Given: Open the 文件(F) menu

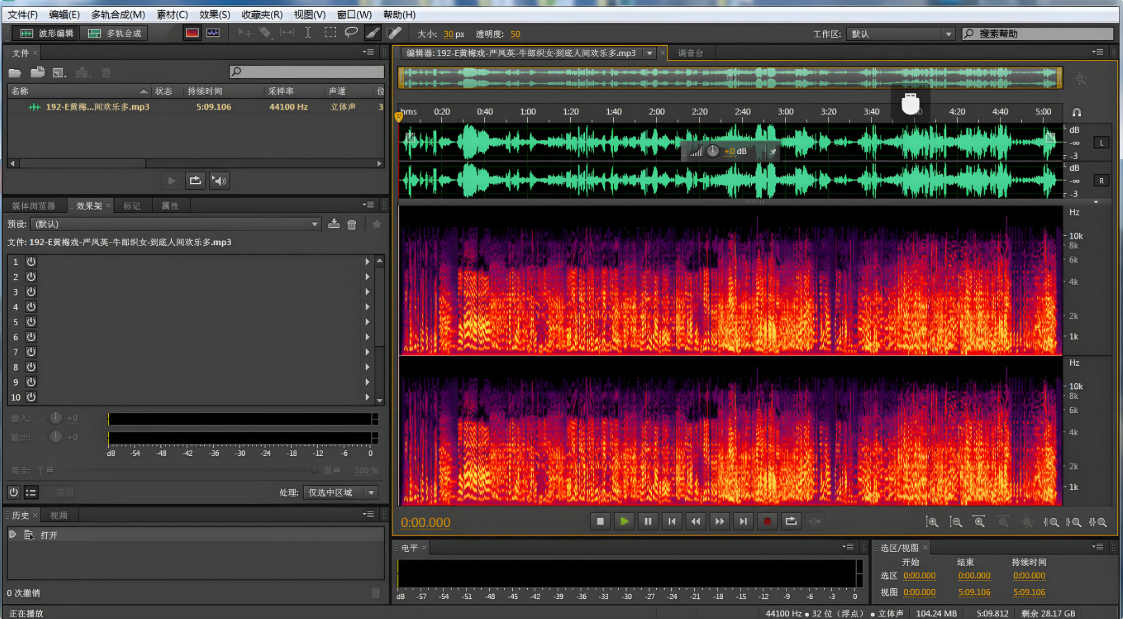Looking at the screenshot, I should point(23,14).
